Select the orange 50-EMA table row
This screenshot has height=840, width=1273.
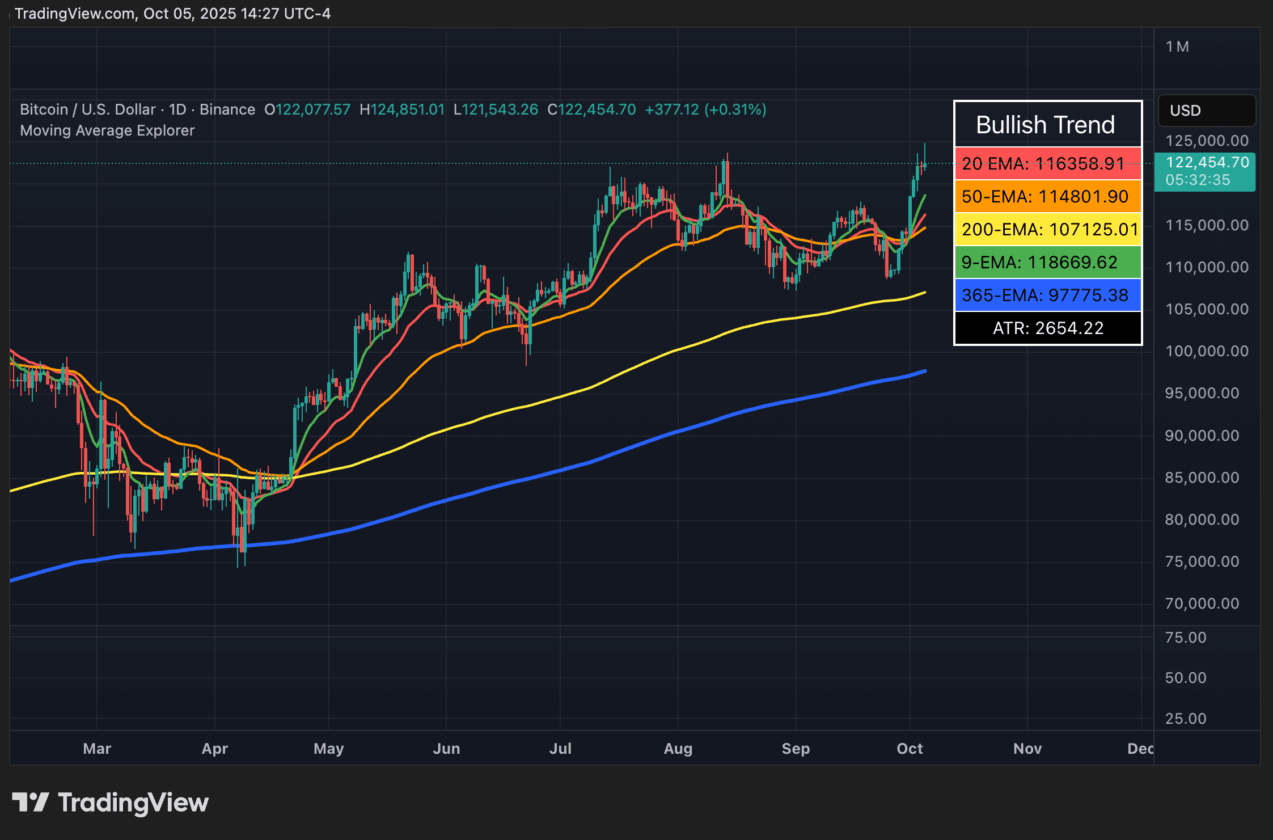(x=1046, y=196)
